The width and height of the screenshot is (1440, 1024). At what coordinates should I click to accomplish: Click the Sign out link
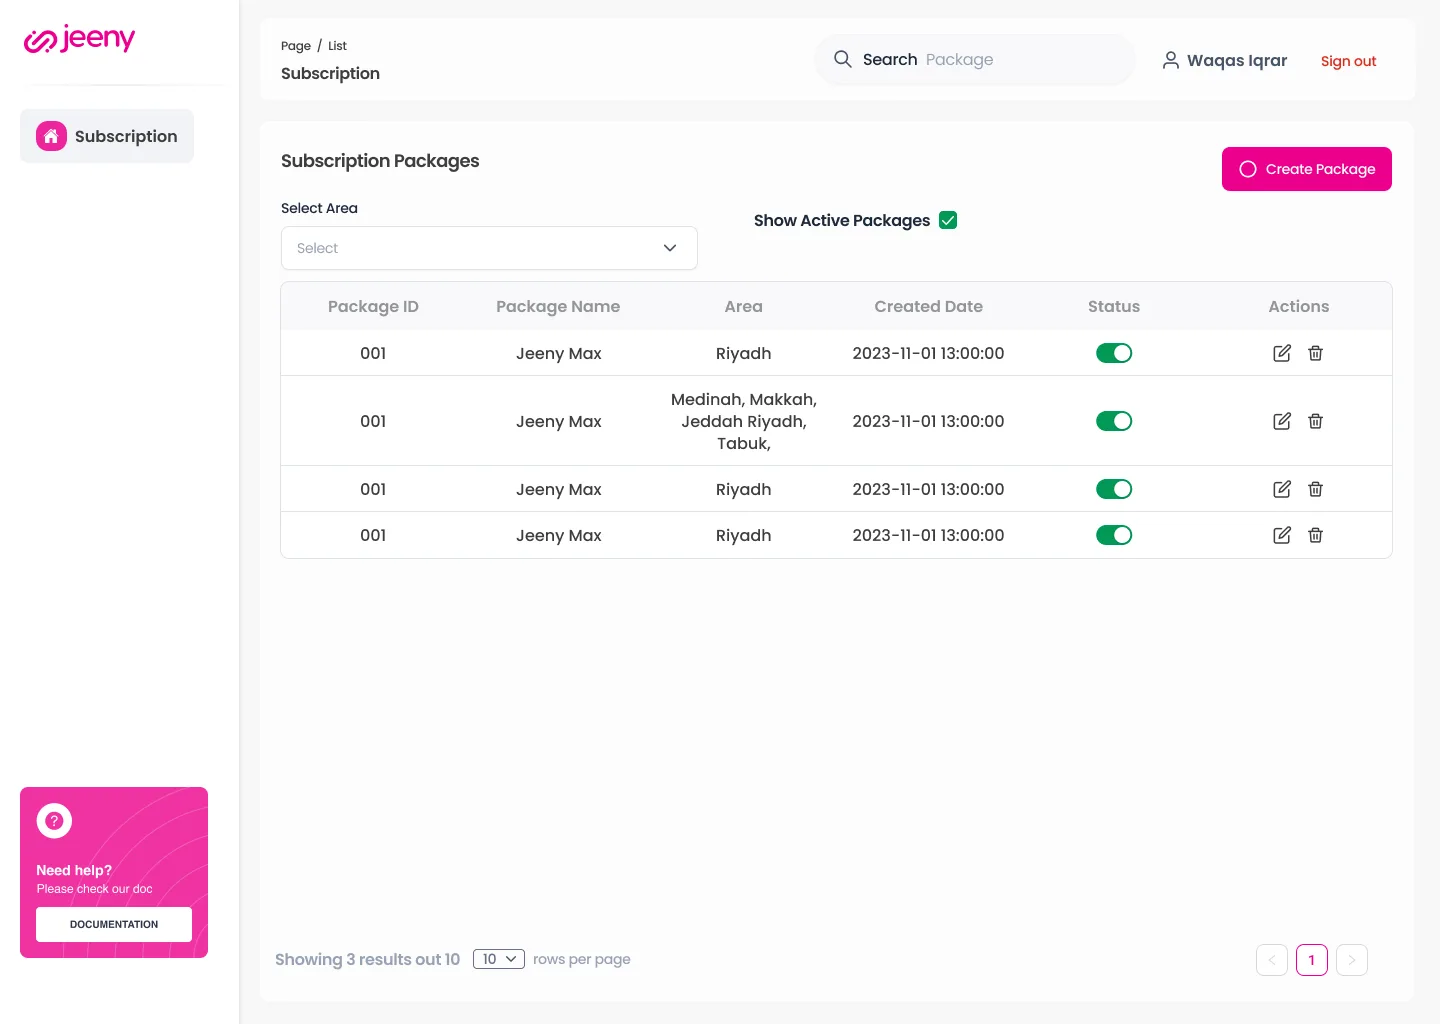(x=1348, y=61)
